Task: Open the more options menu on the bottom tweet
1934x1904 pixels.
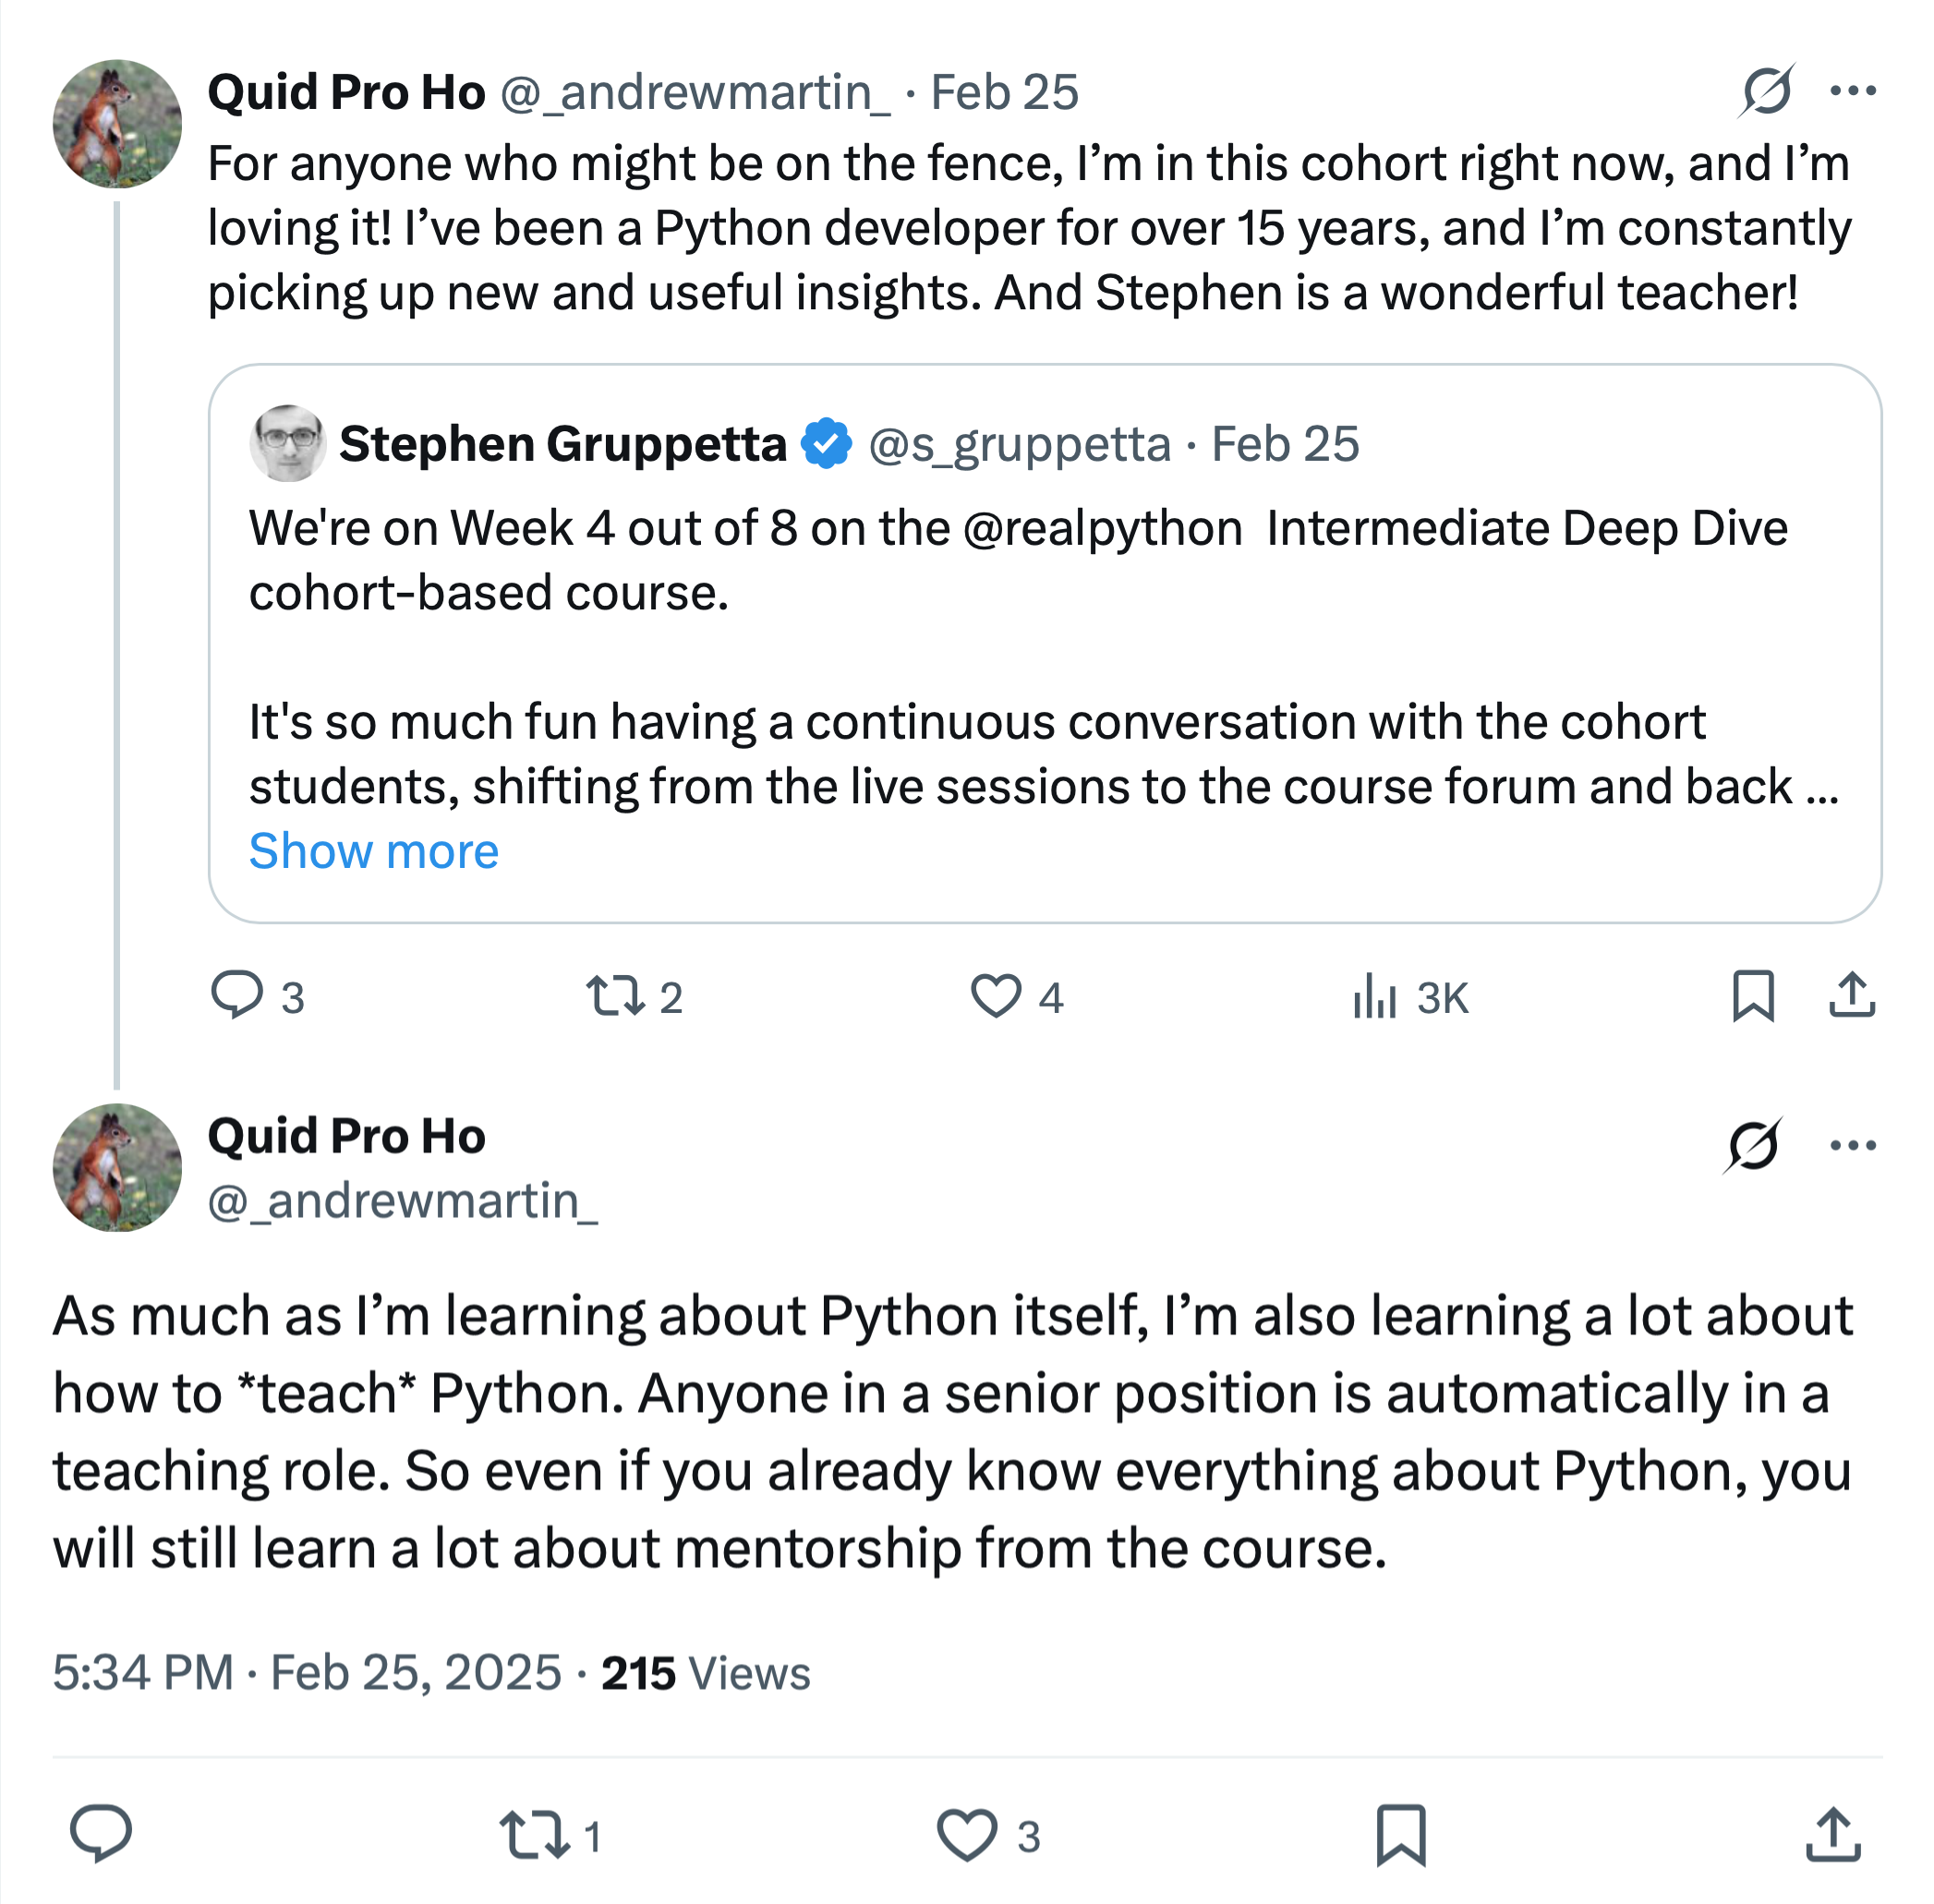Action: [x=1855, y=1147]
